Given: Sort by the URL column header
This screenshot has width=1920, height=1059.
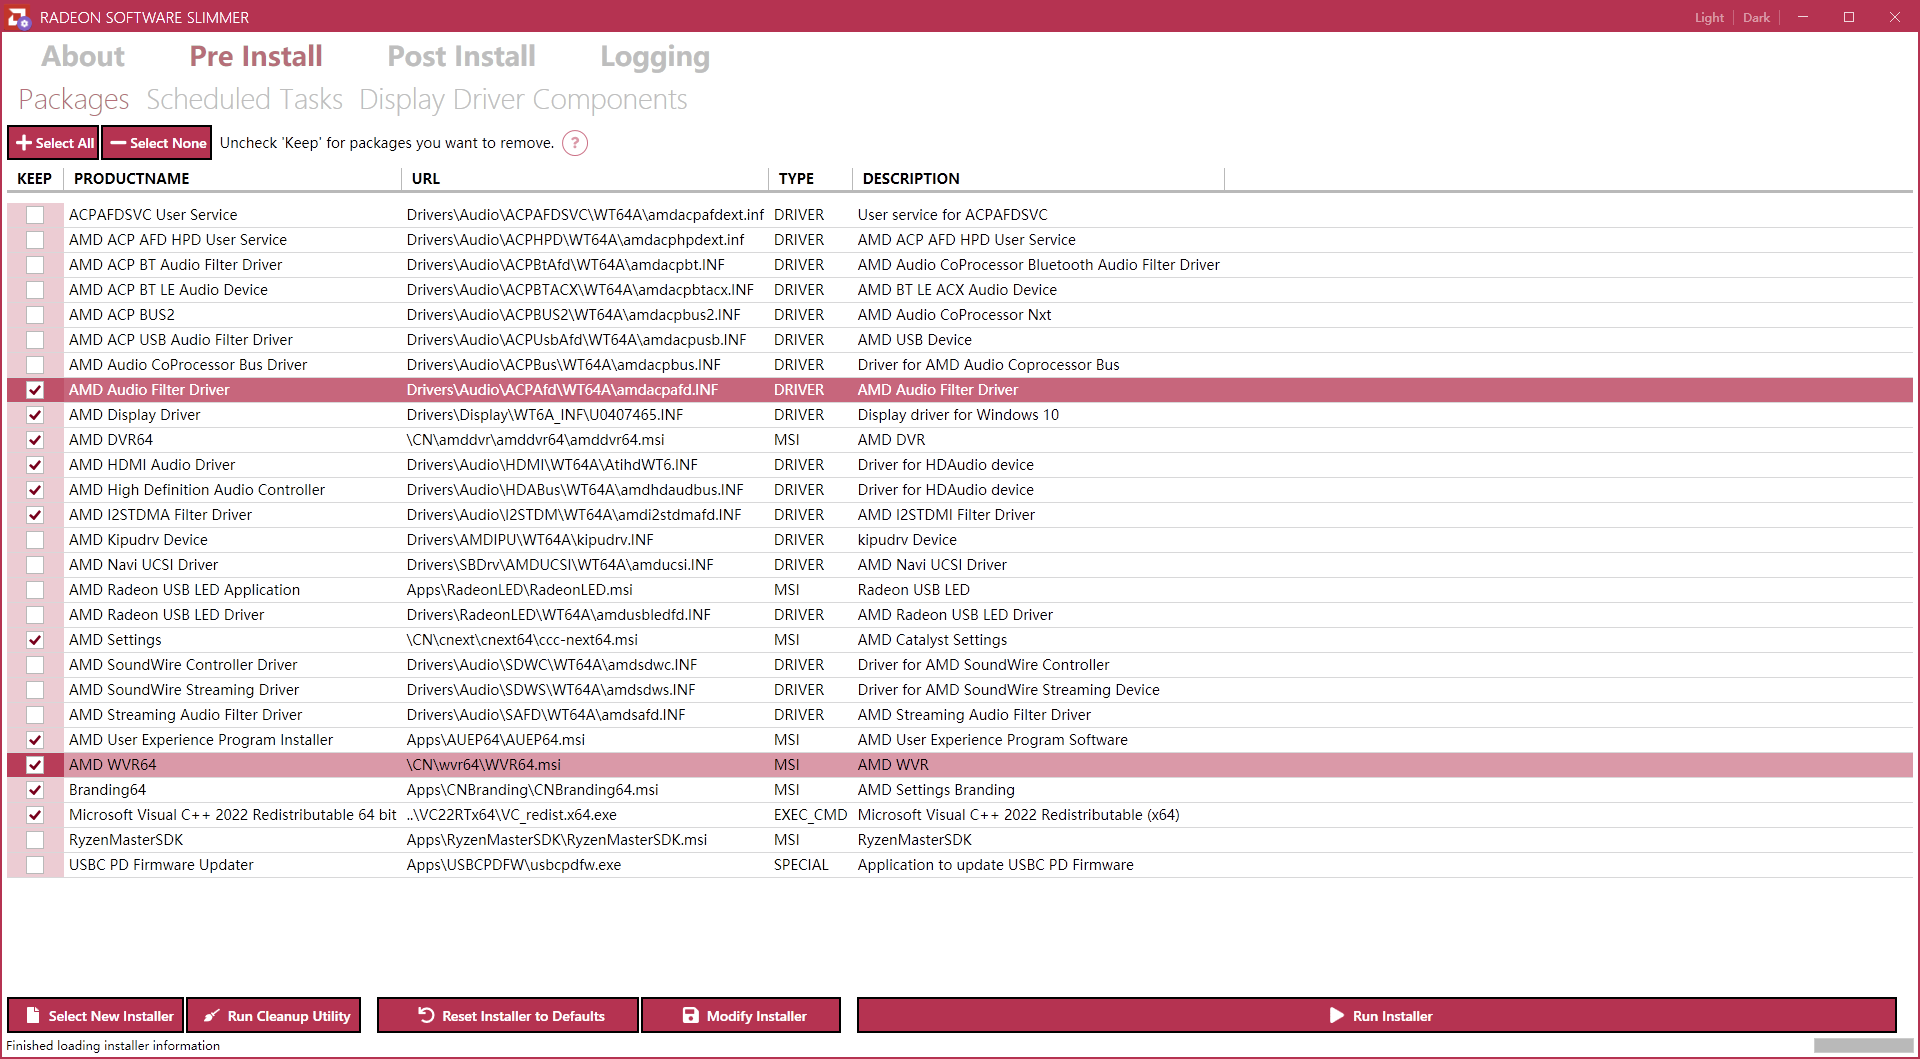Looking at the screenshot, I should click(x=584, y=179).
